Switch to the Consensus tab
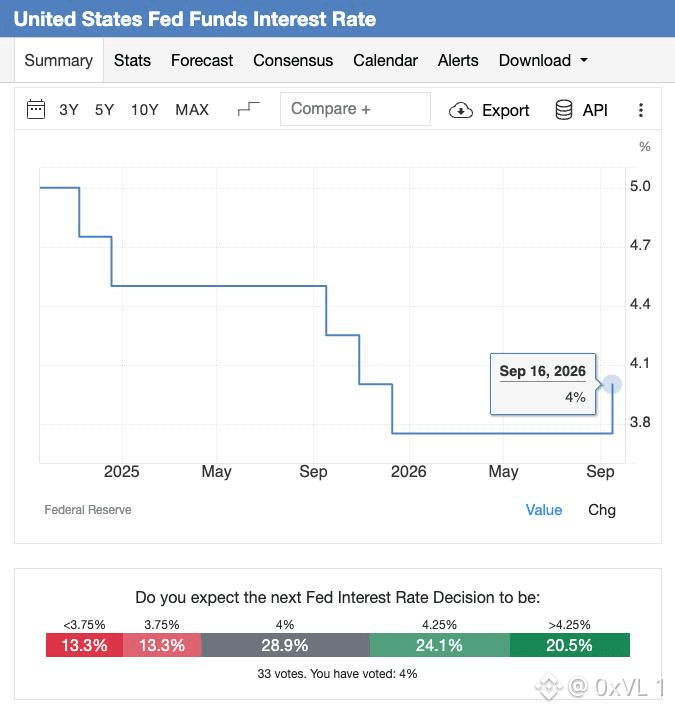Screen dimensions: 675x712 tap(293, 60)
